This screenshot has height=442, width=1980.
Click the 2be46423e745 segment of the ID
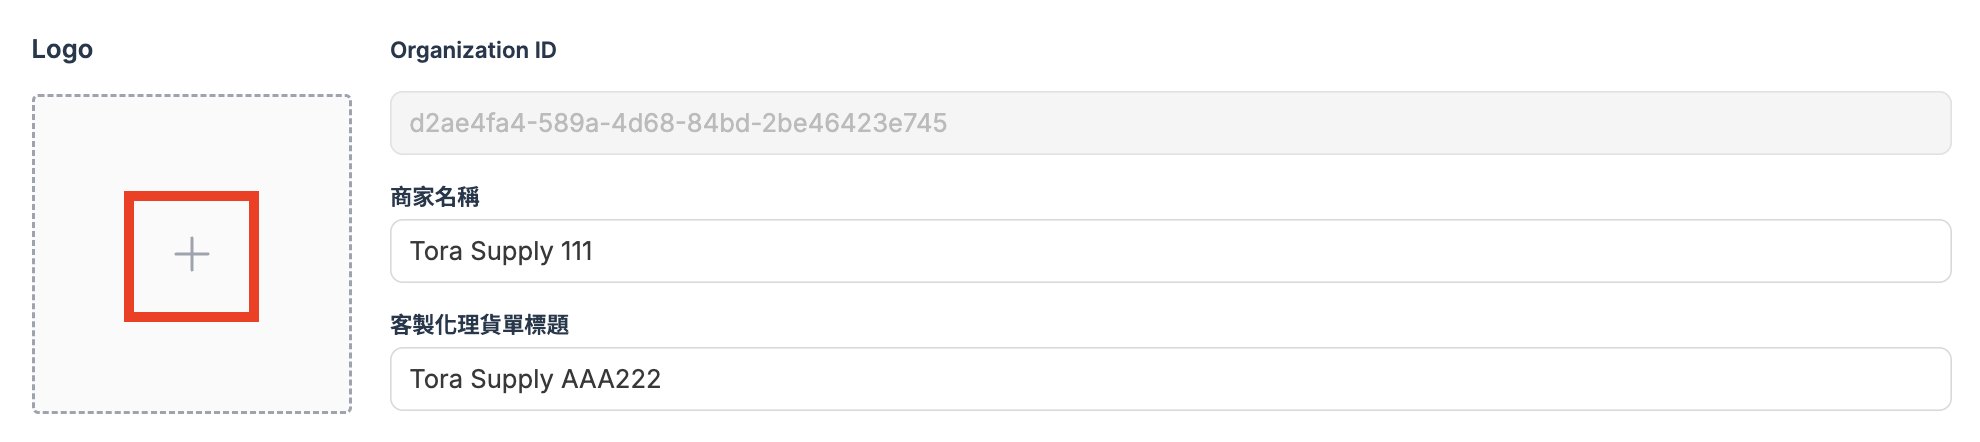[855, 123]
